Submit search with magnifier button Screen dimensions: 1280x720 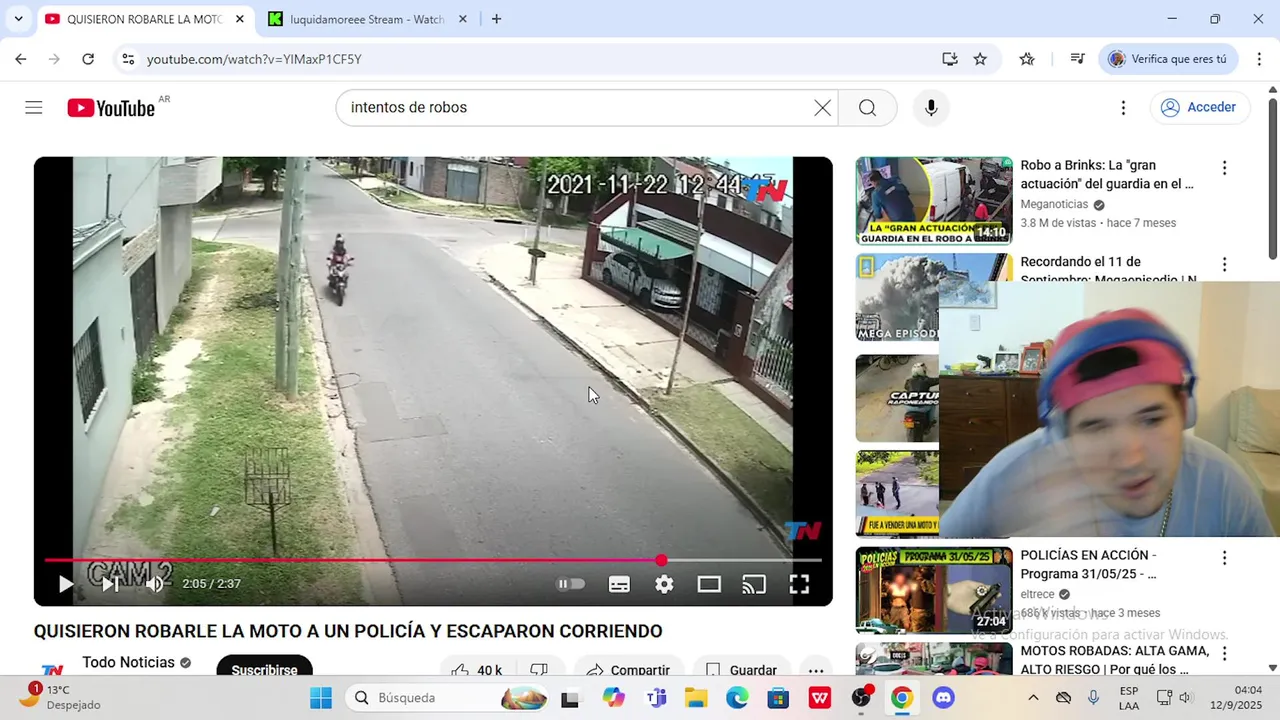click(867, 108)
